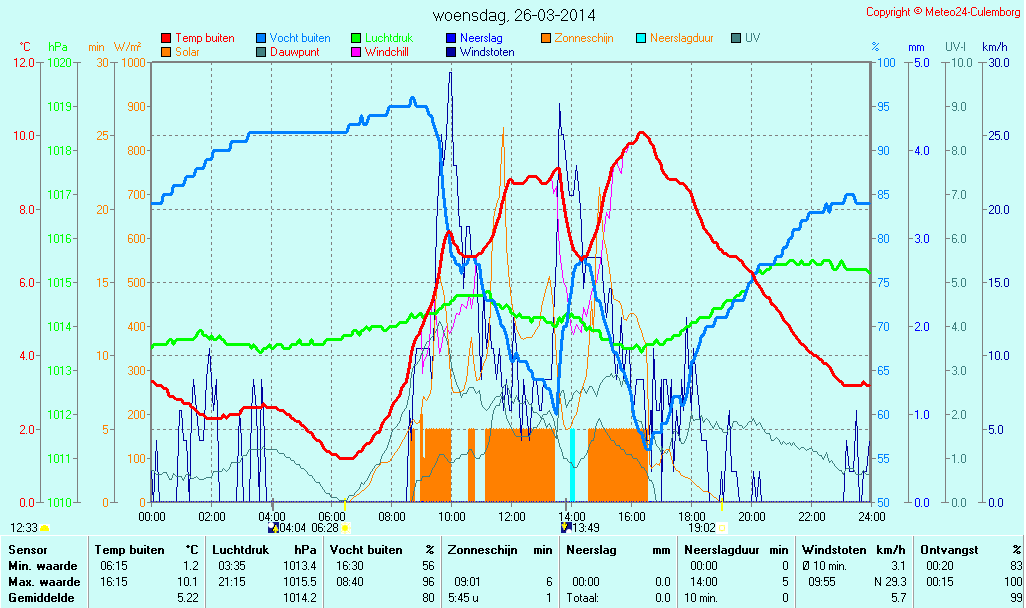Click the gray UV legend swatch

tap(736, 38)
